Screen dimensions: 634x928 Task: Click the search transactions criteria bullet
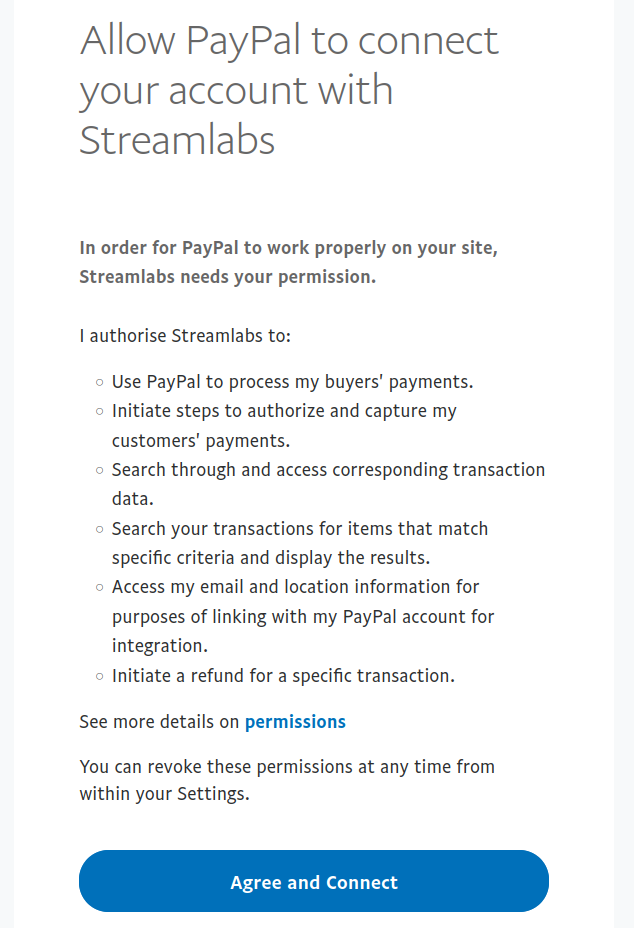tap(300, 543)
